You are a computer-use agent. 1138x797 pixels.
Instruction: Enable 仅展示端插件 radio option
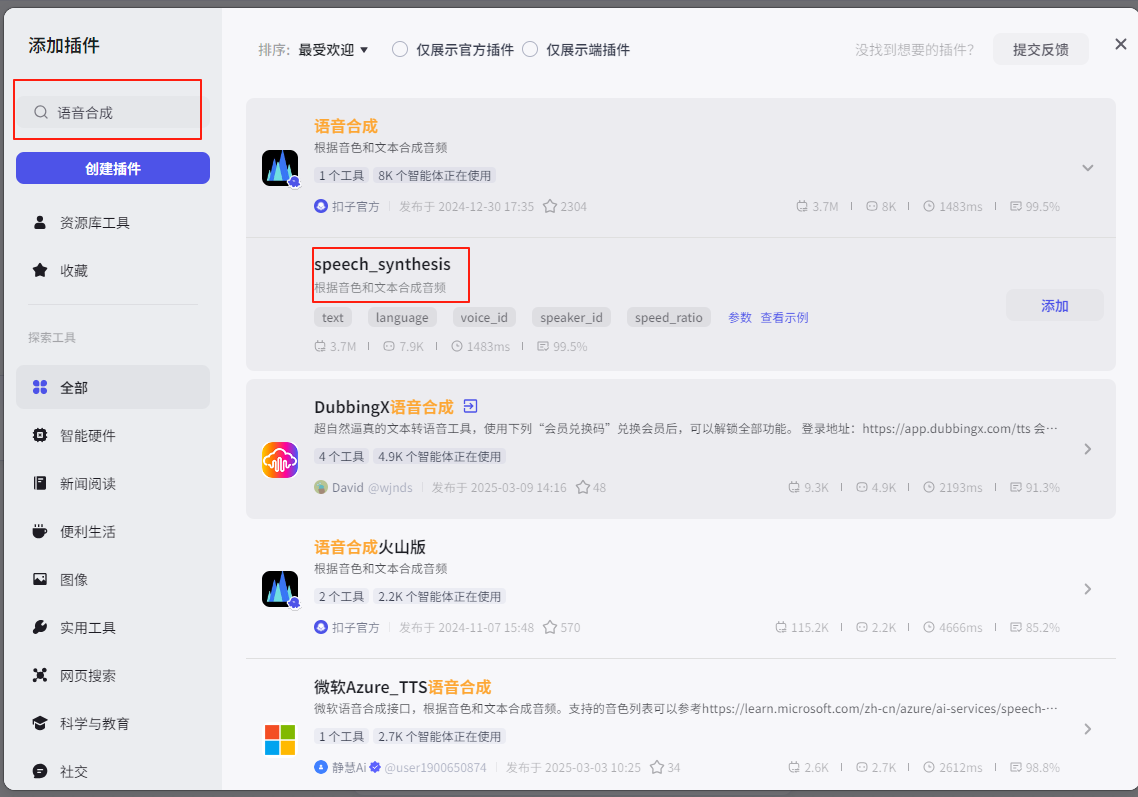(531, 49)
